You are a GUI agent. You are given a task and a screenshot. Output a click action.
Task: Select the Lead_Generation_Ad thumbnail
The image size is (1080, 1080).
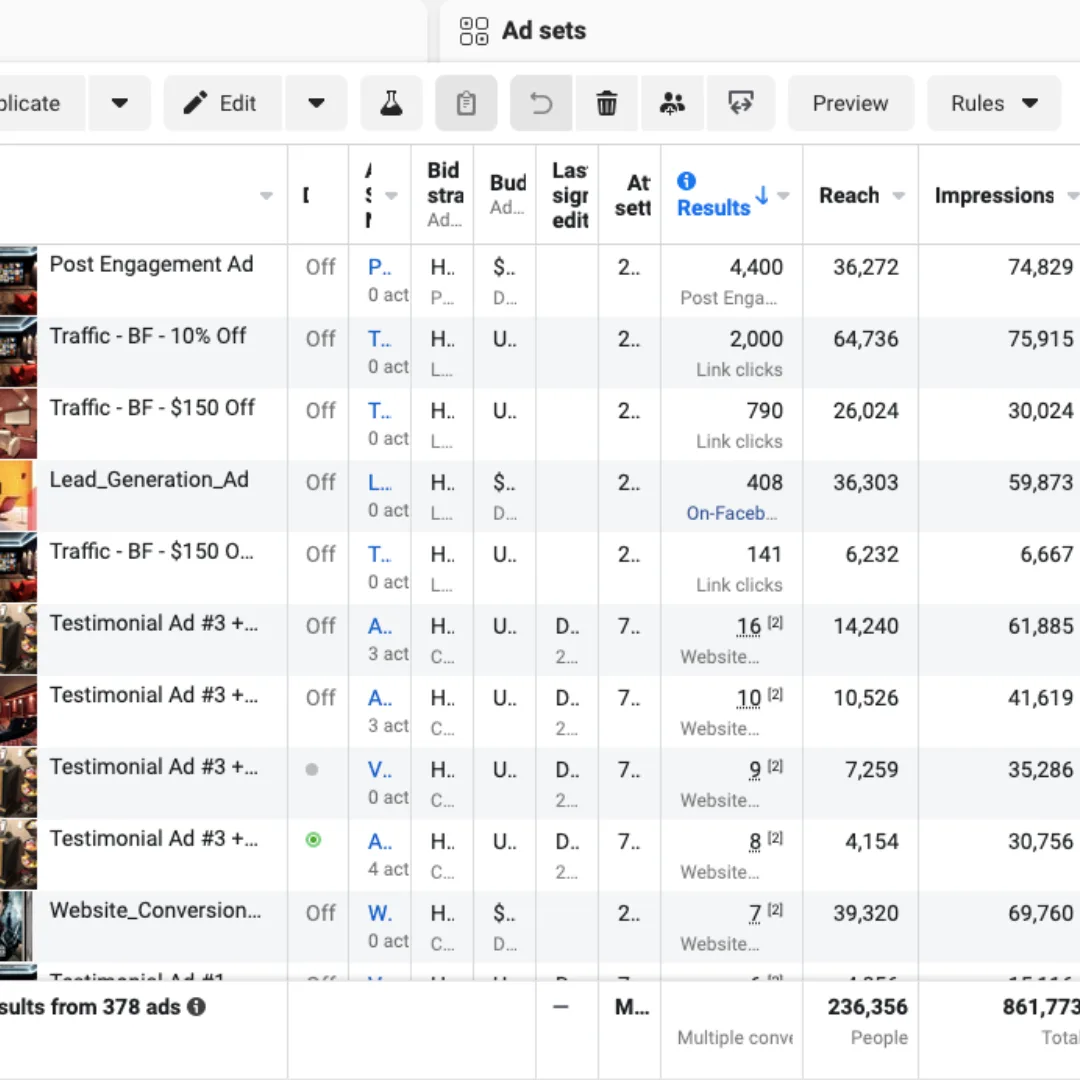[x=18, y=496]
